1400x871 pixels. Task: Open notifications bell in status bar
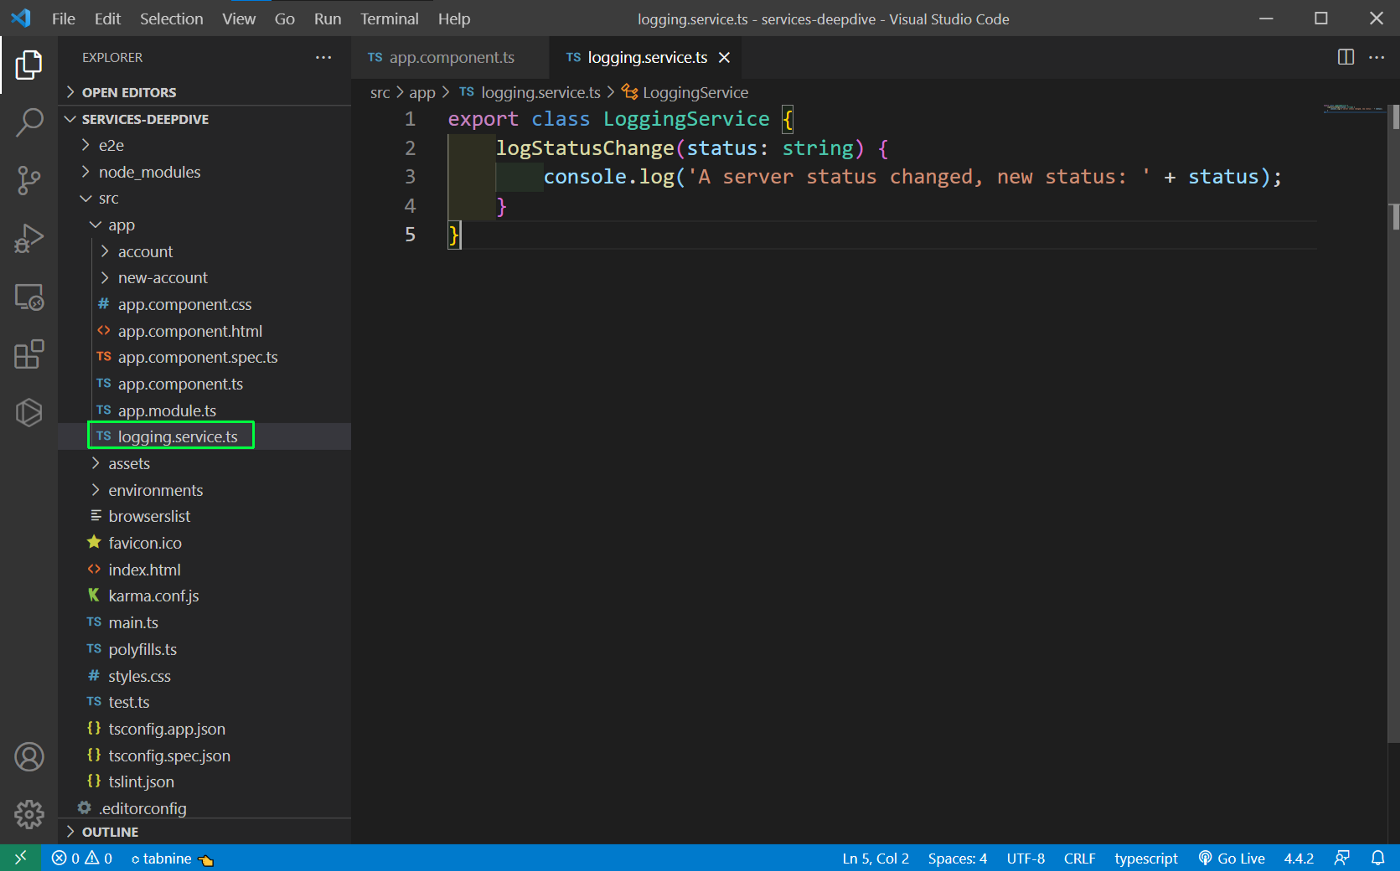pyautogui.click(x=1378, y=858)
